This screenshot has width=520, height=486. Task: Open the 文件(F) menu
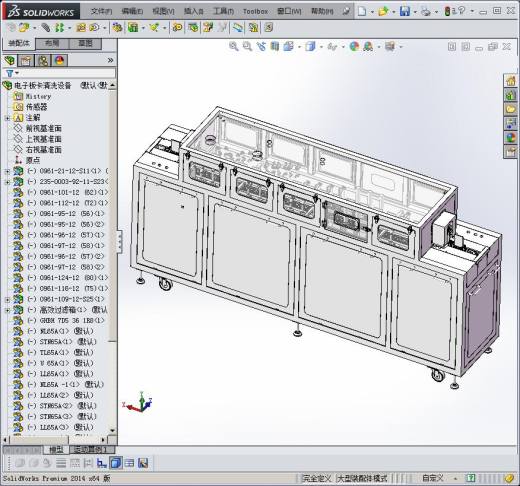(x=101, y=11)
